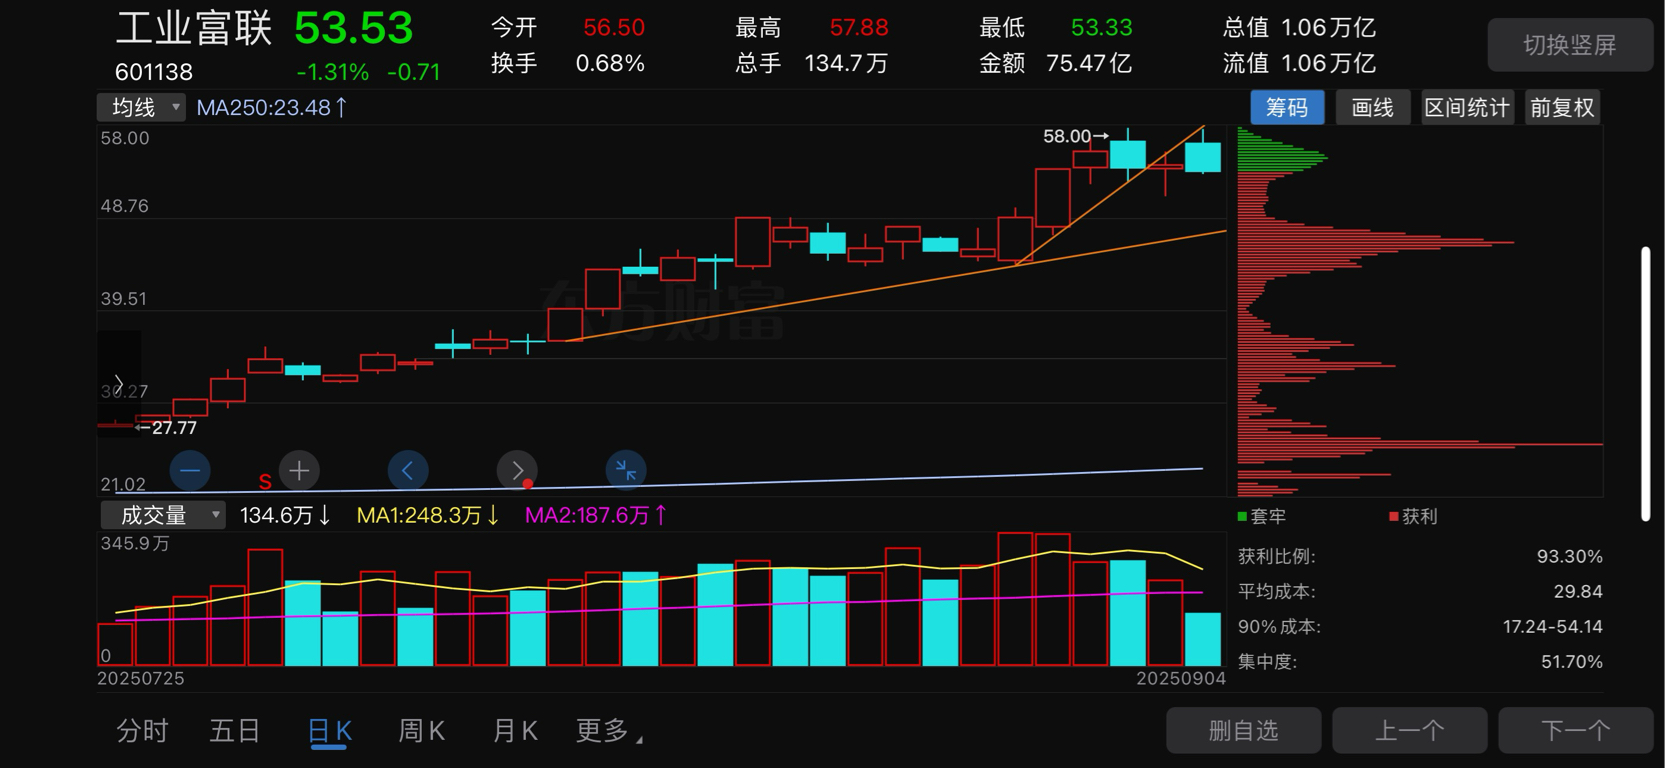Open the 成交量 indicator dropdown
Image resolution: width=1665 pixels, height=768 pixels.
tap(163, 515)
